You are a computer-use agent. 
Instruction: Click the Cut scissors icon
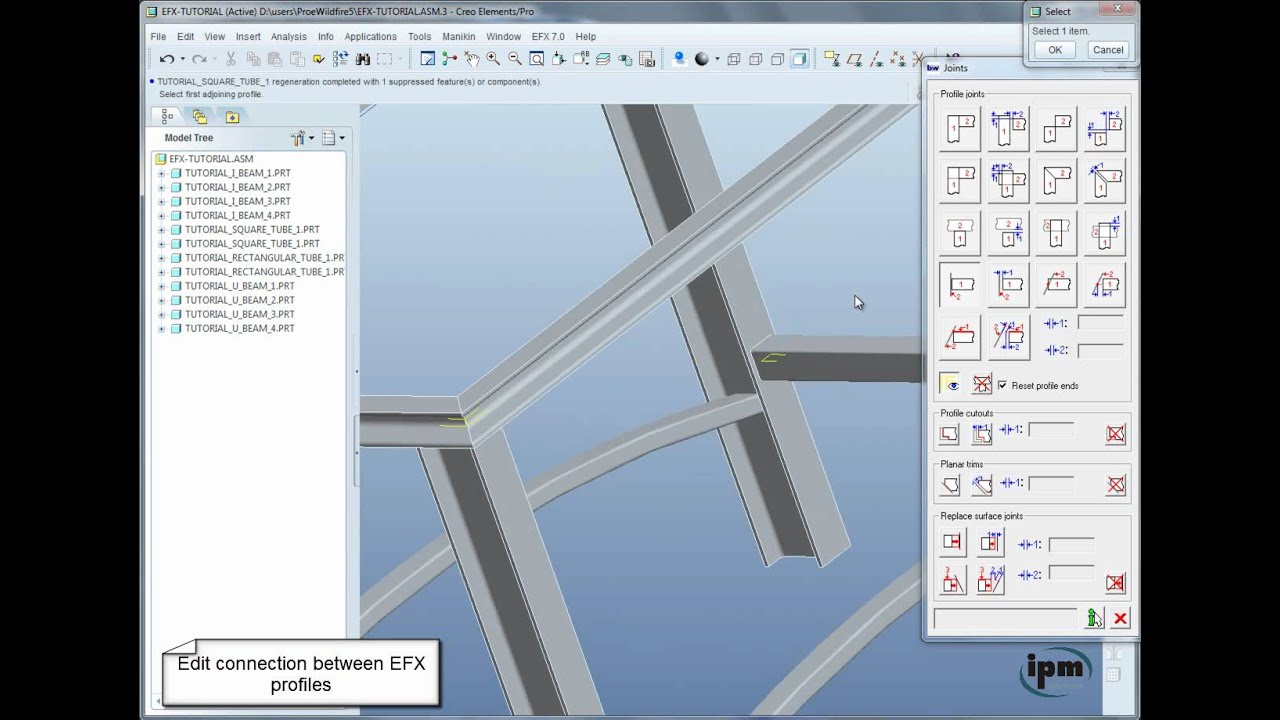click(x=231, y=59)
